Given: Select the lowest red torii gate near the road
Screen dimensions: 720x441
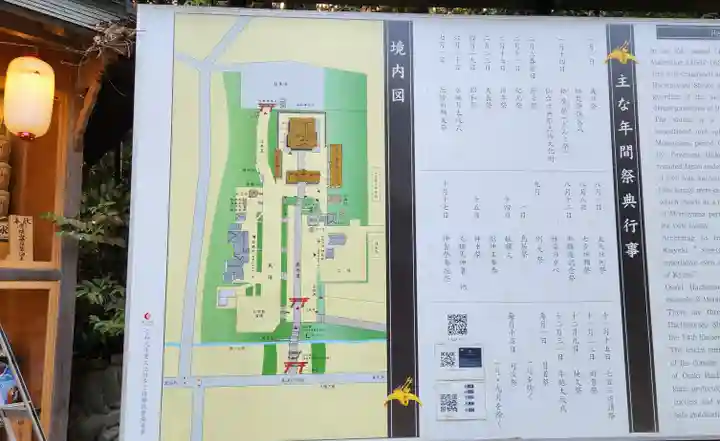Looking at the screenshot, I should [x=294, y=367].
